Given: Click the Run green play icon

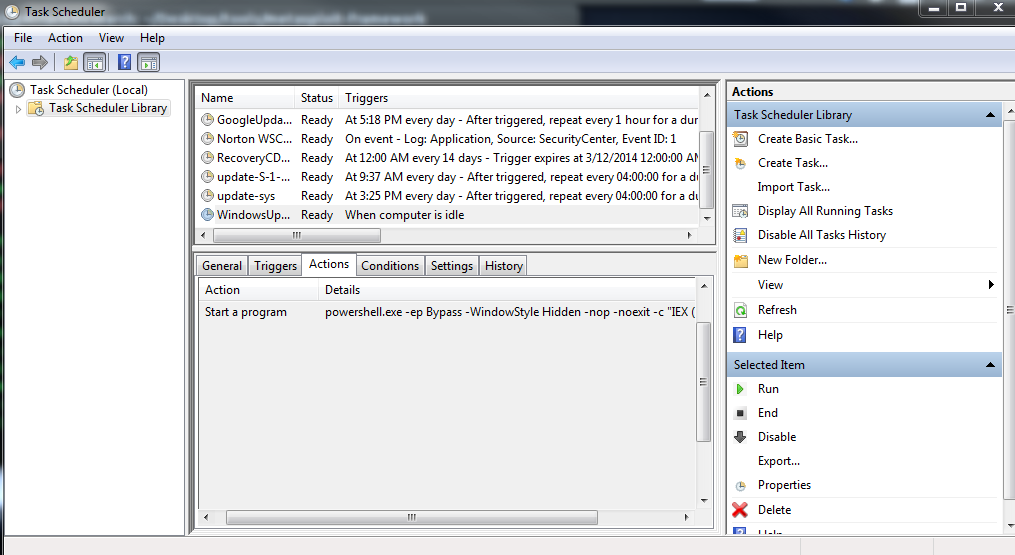Looking at the screenshot, I should 740,389.
